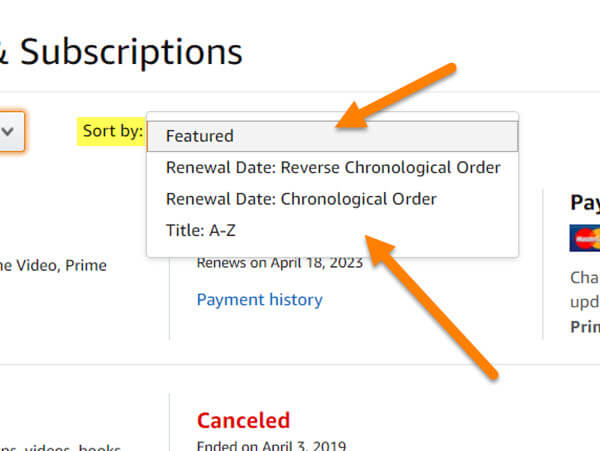The image size is (600, 451).
Task: Sort by Title: A-Z
Action: coord(332,230)
